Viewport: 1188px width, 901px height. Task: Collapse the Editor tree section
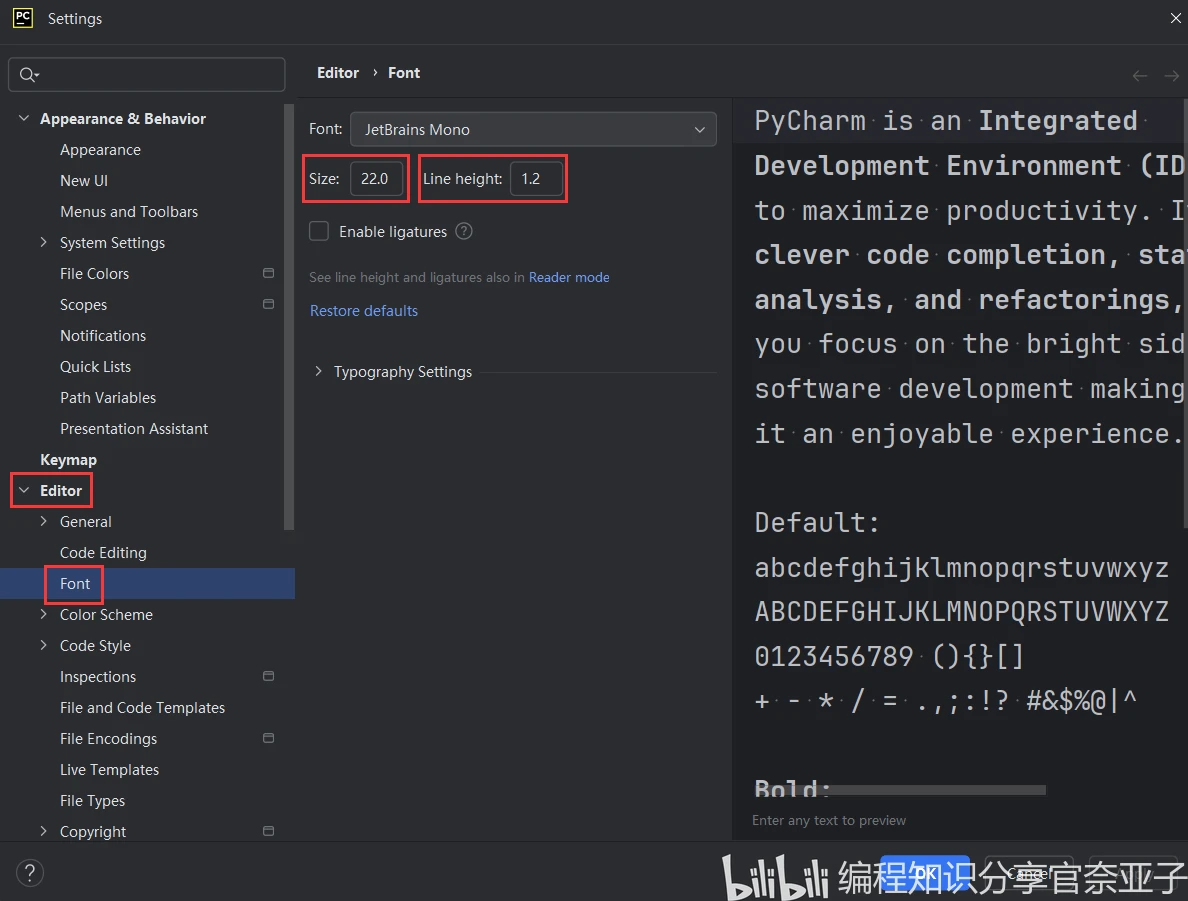24,490
